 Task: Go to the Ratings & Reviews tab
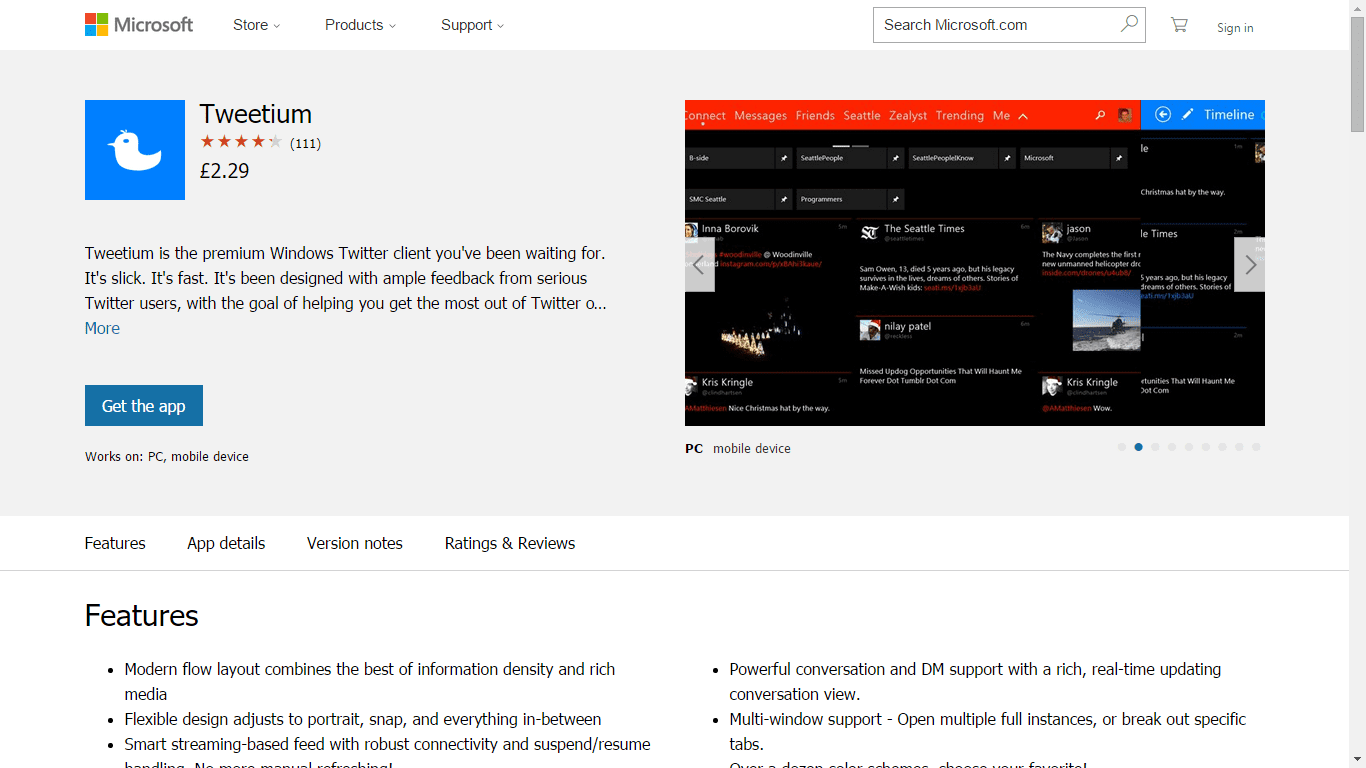510,543
